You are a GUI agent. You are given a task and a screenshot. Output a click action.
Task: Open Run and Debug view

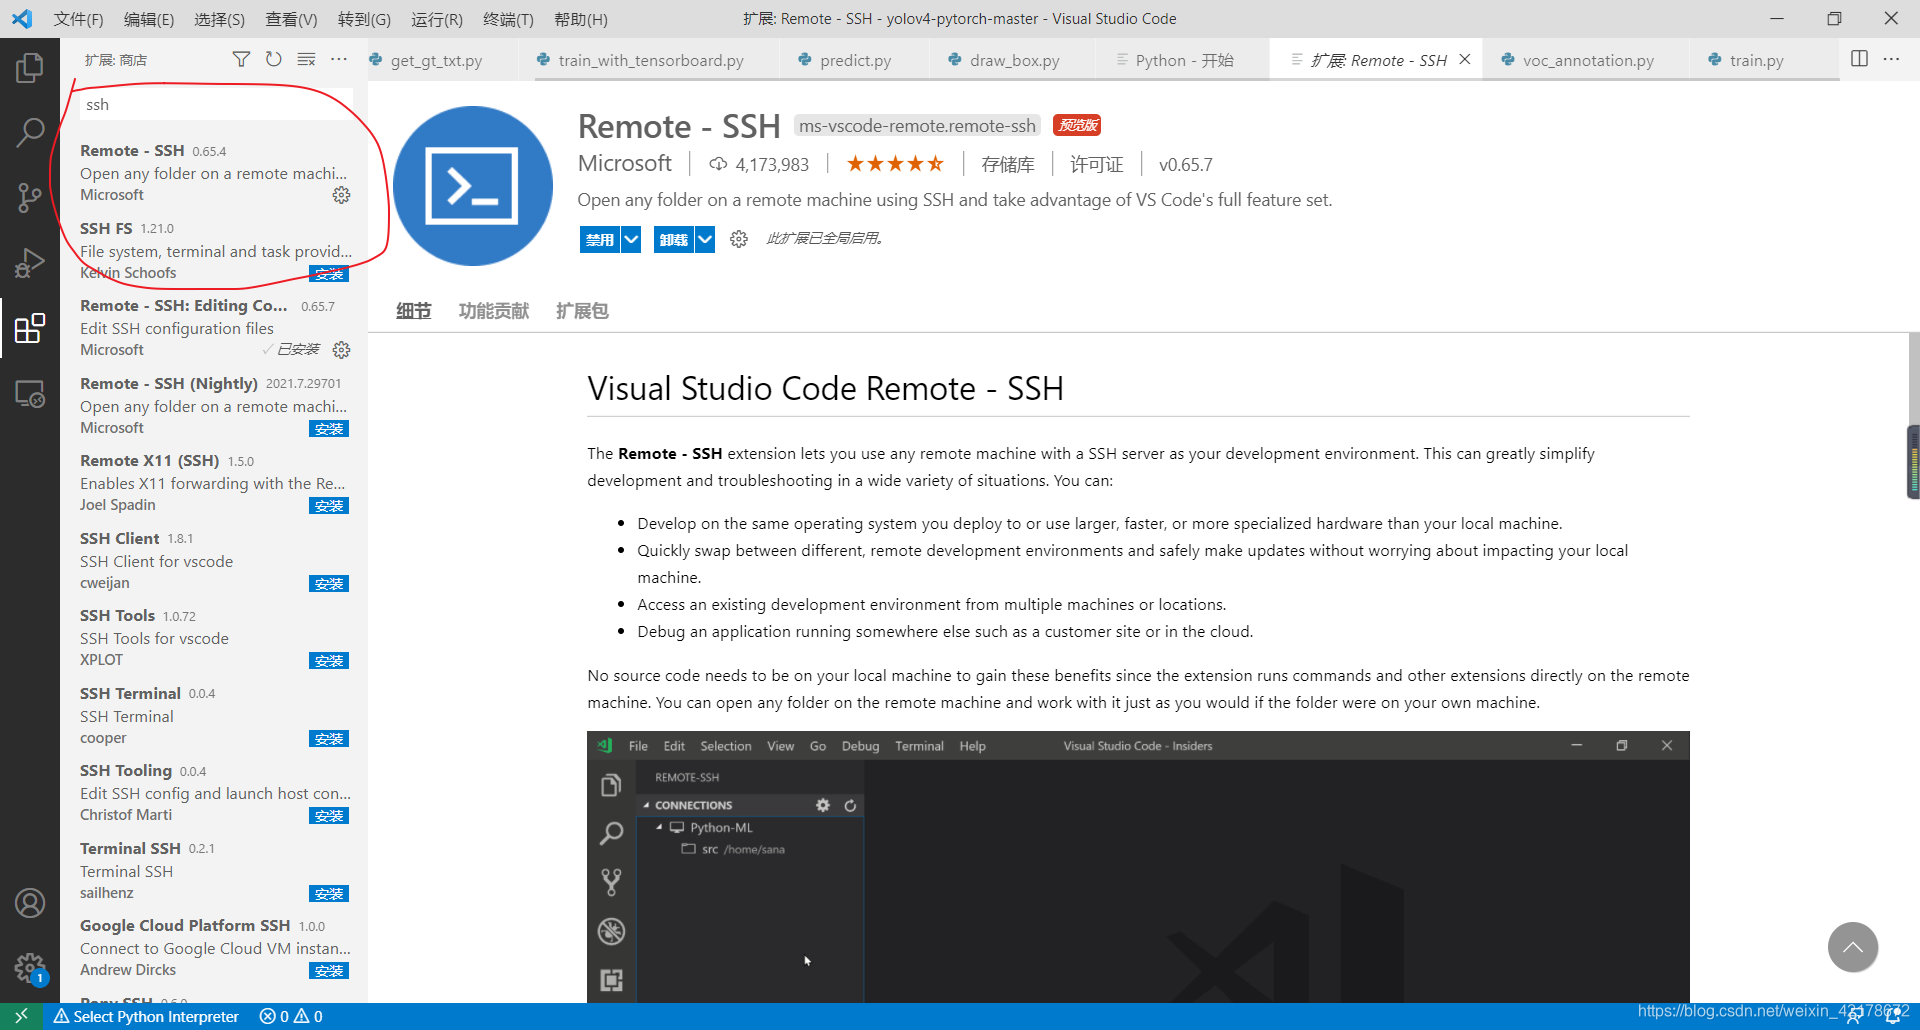[30, 263]
